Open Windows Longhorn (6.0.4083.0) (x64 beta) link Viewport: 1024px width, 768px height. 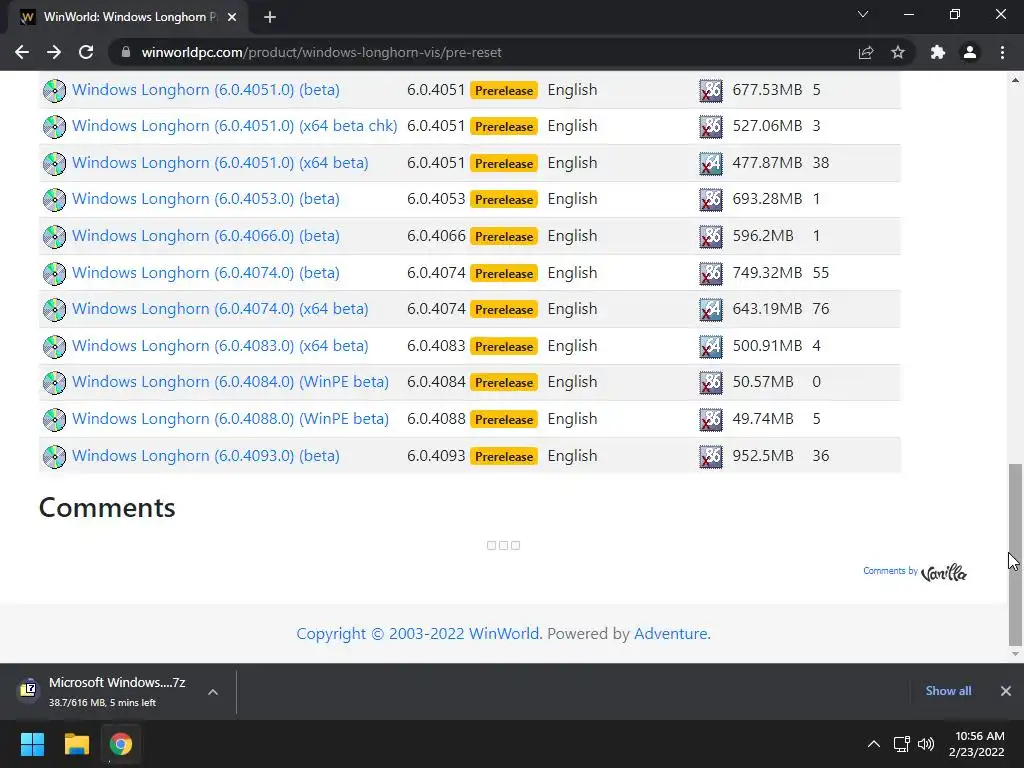click(220, 345)
